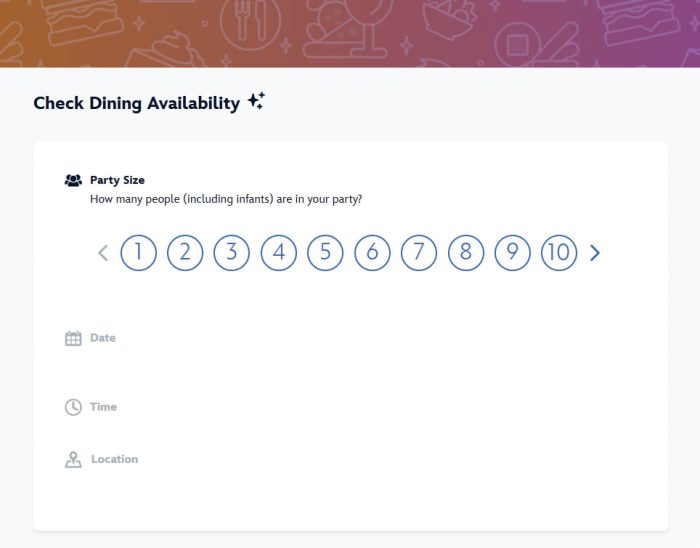Select 4 people for the party
This screenshot has width=700, height=548.
click(x=278, y=253)
